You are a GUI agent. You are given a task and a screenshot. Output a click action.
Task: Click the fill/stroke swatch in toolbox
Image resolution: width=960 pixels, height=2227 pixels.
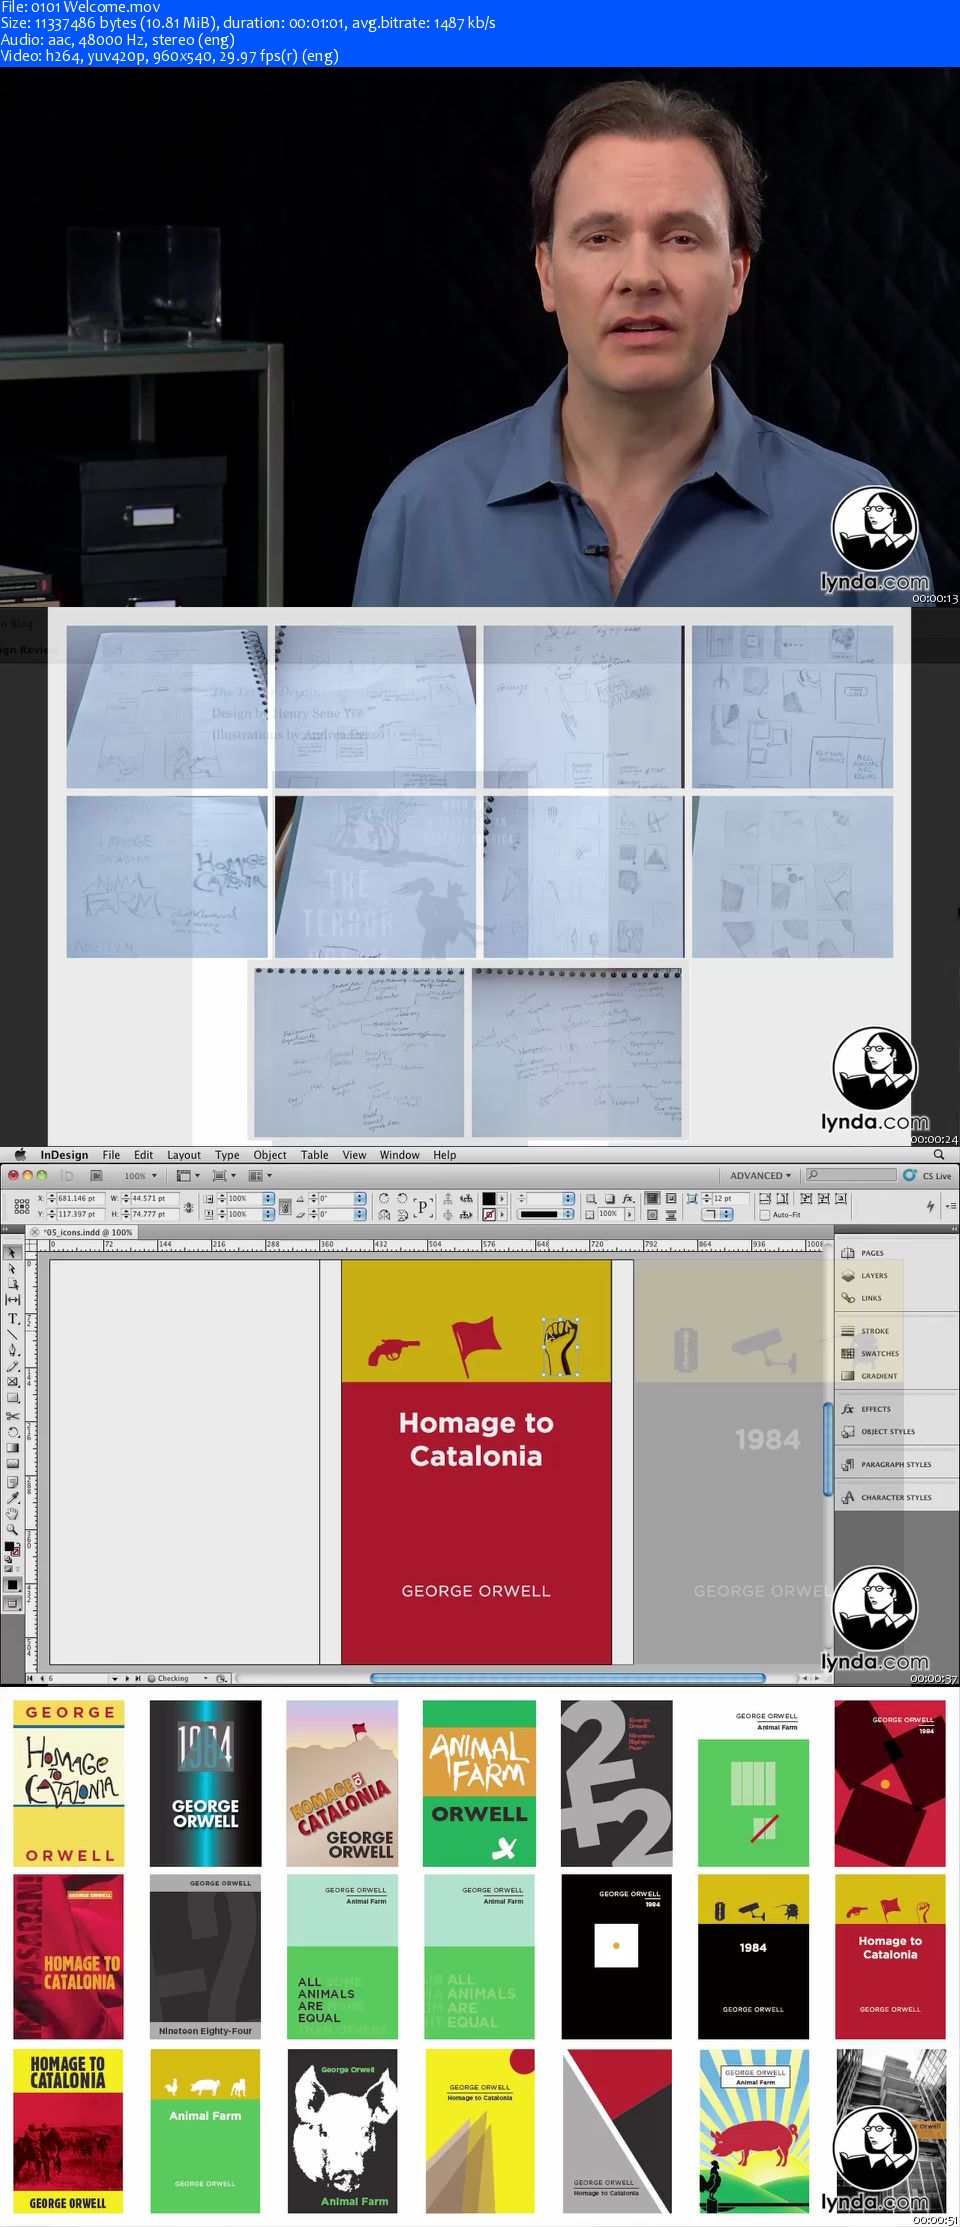(10, 1548)
